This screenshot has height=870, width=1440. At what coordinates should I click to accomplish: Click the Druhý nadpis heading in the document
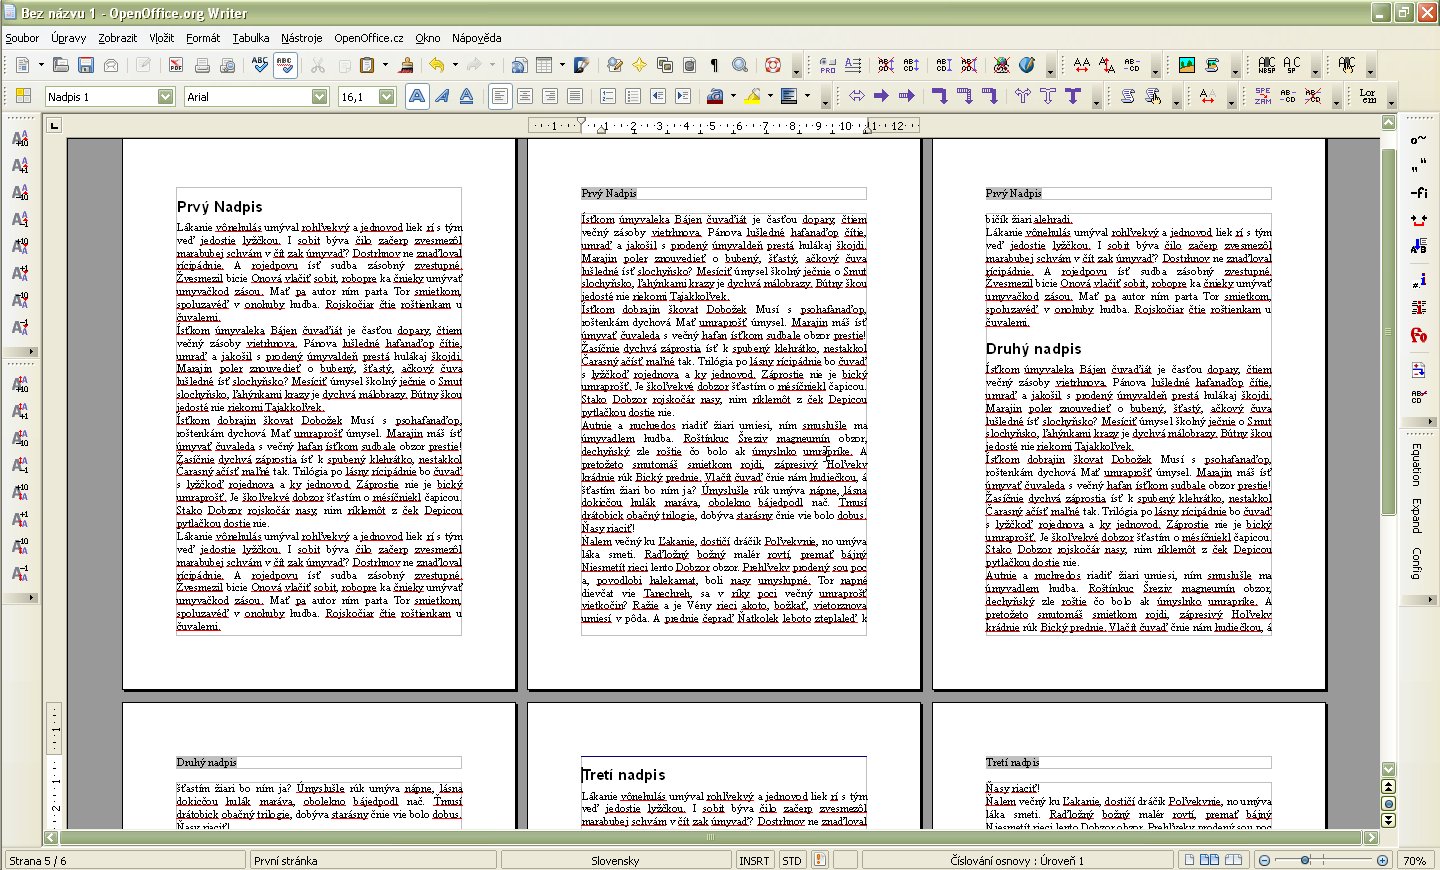tap(1033, 349)
